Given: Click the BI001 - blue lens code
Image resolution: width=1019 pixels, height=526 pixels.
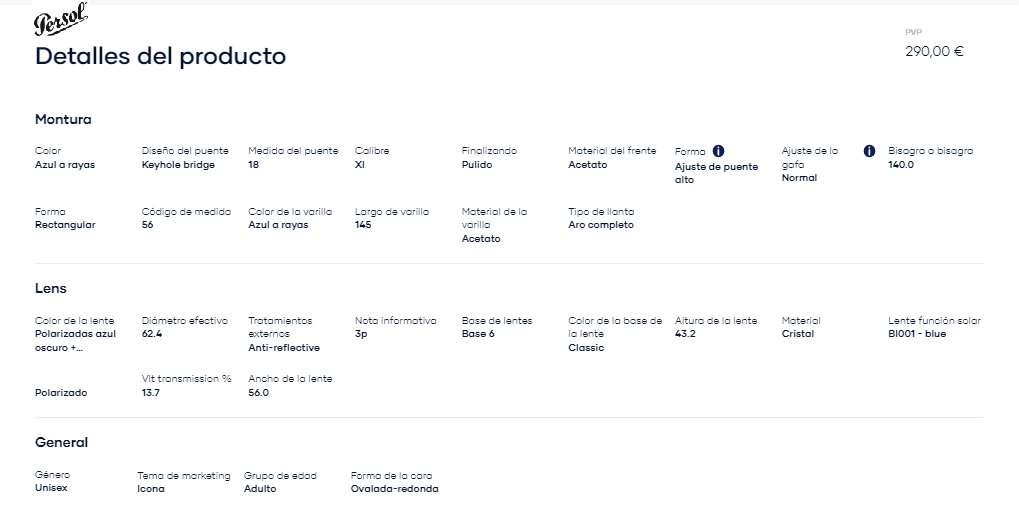Looking at the screenshot, I should (x=917, y=334).
